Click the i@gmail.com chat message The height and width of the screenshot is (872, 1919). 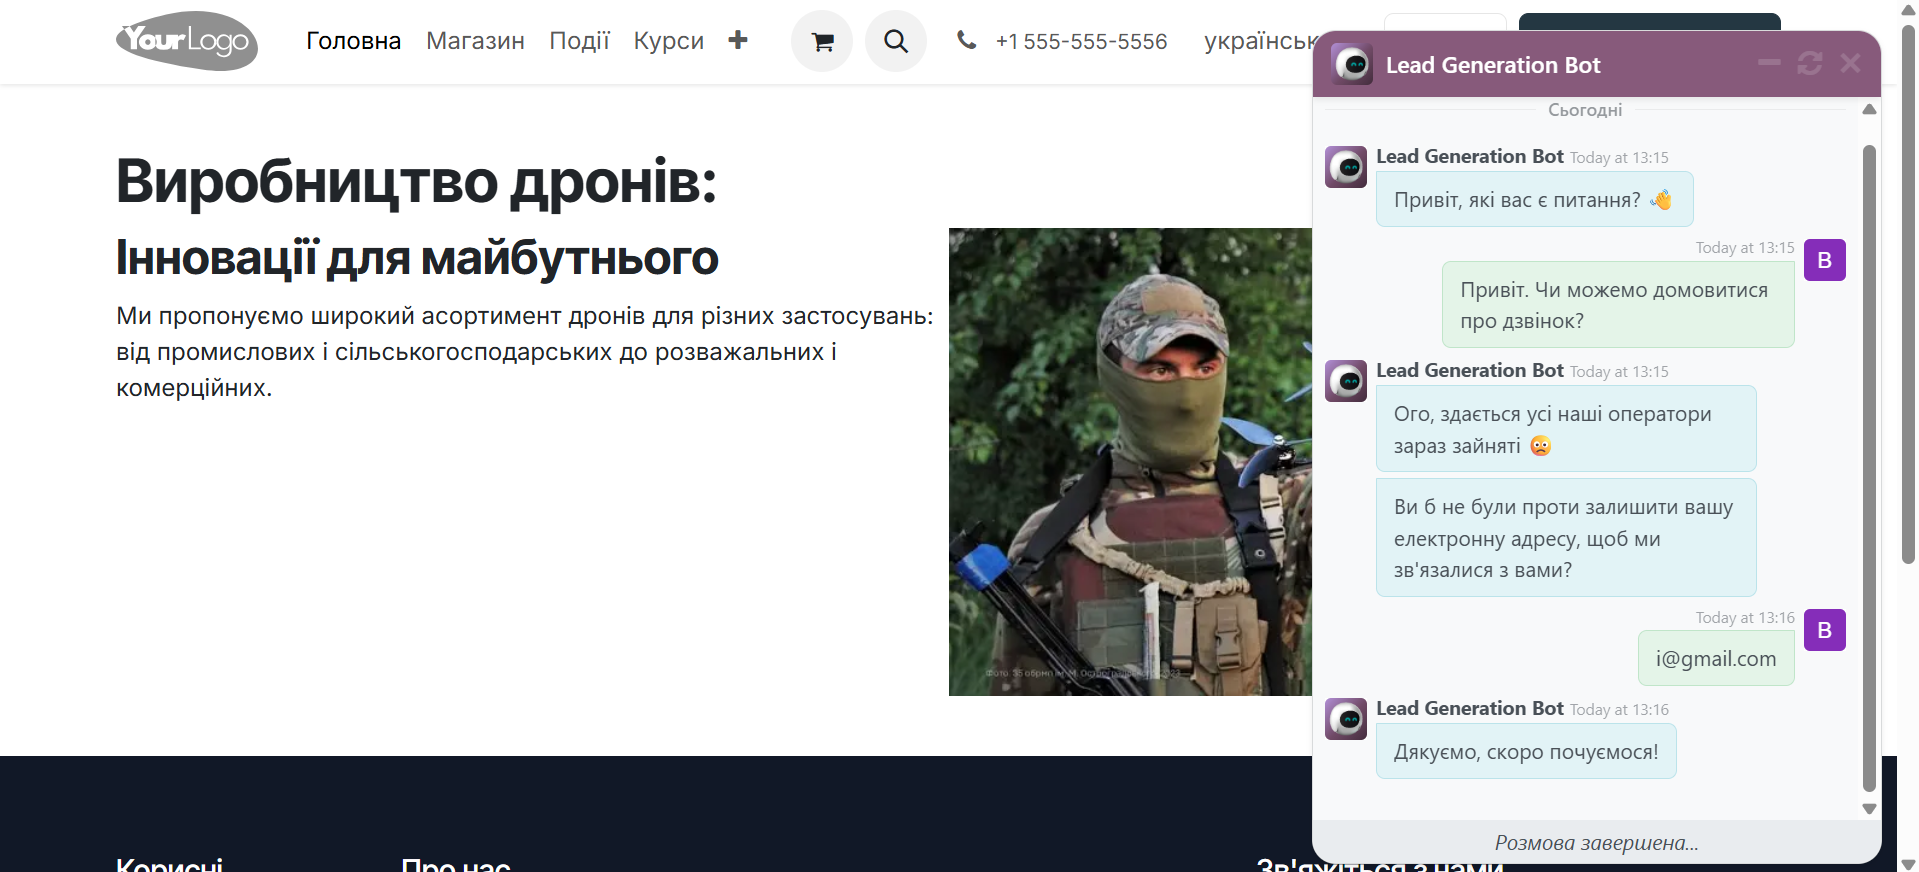[1716, 659]
